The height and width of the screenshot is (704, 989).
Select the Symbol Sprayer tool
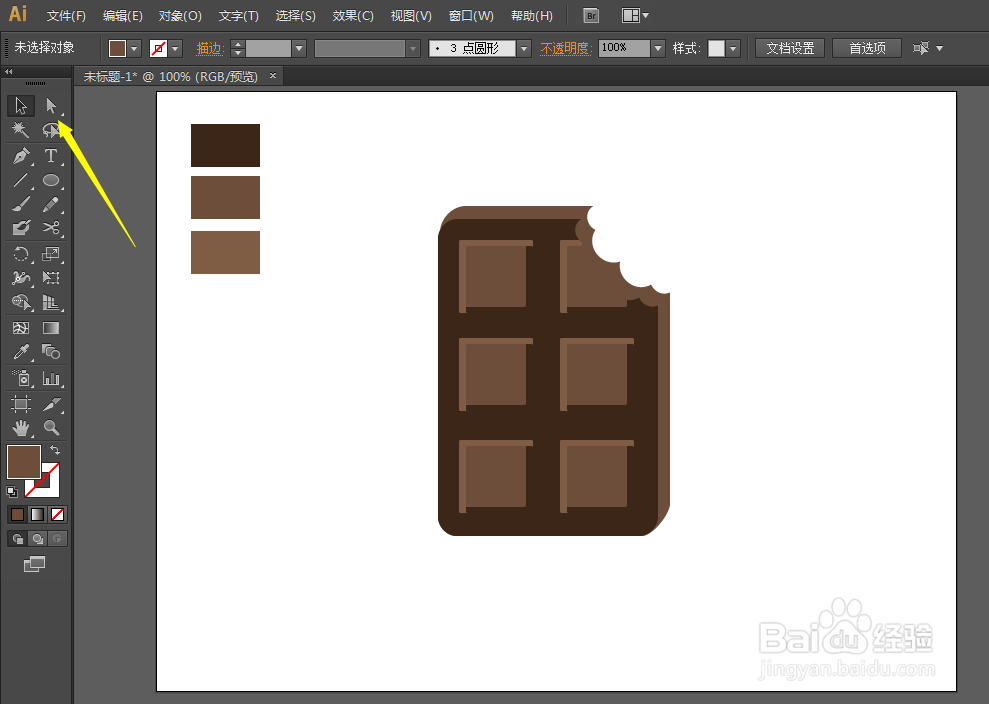(21, 378)
